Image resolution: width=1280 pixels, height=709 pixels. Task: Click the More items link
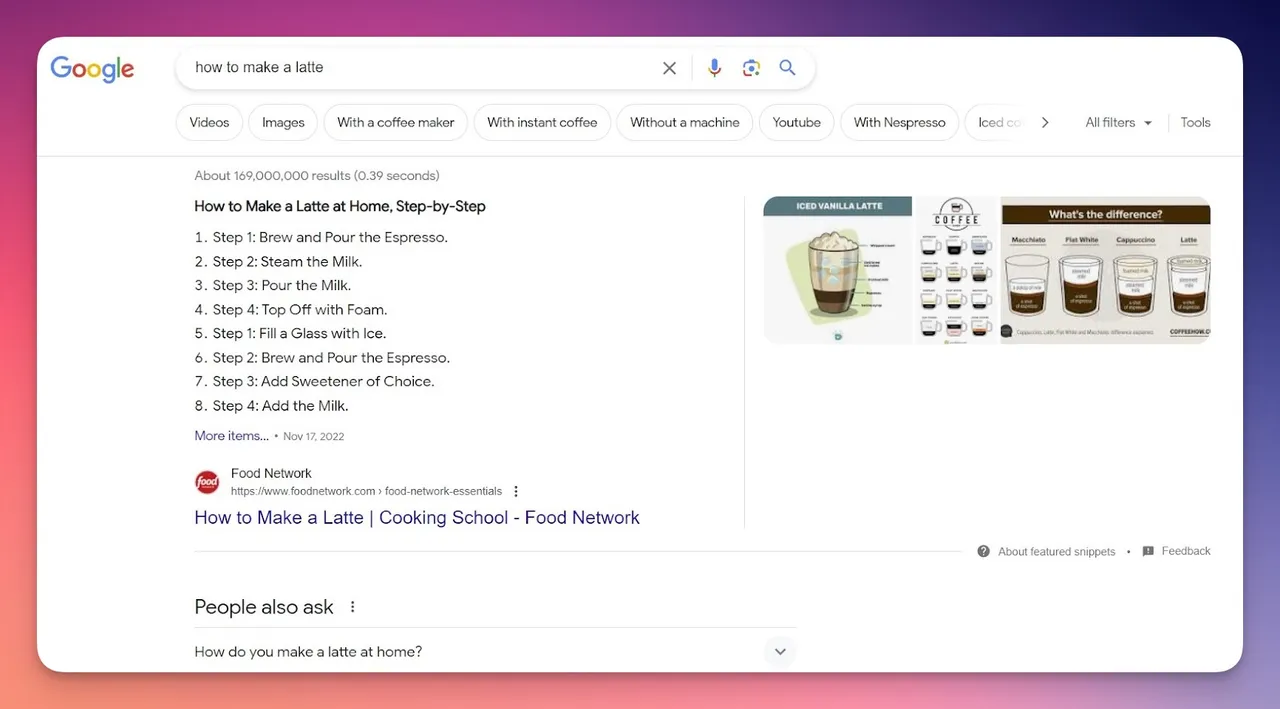click(x=231, y=436)
